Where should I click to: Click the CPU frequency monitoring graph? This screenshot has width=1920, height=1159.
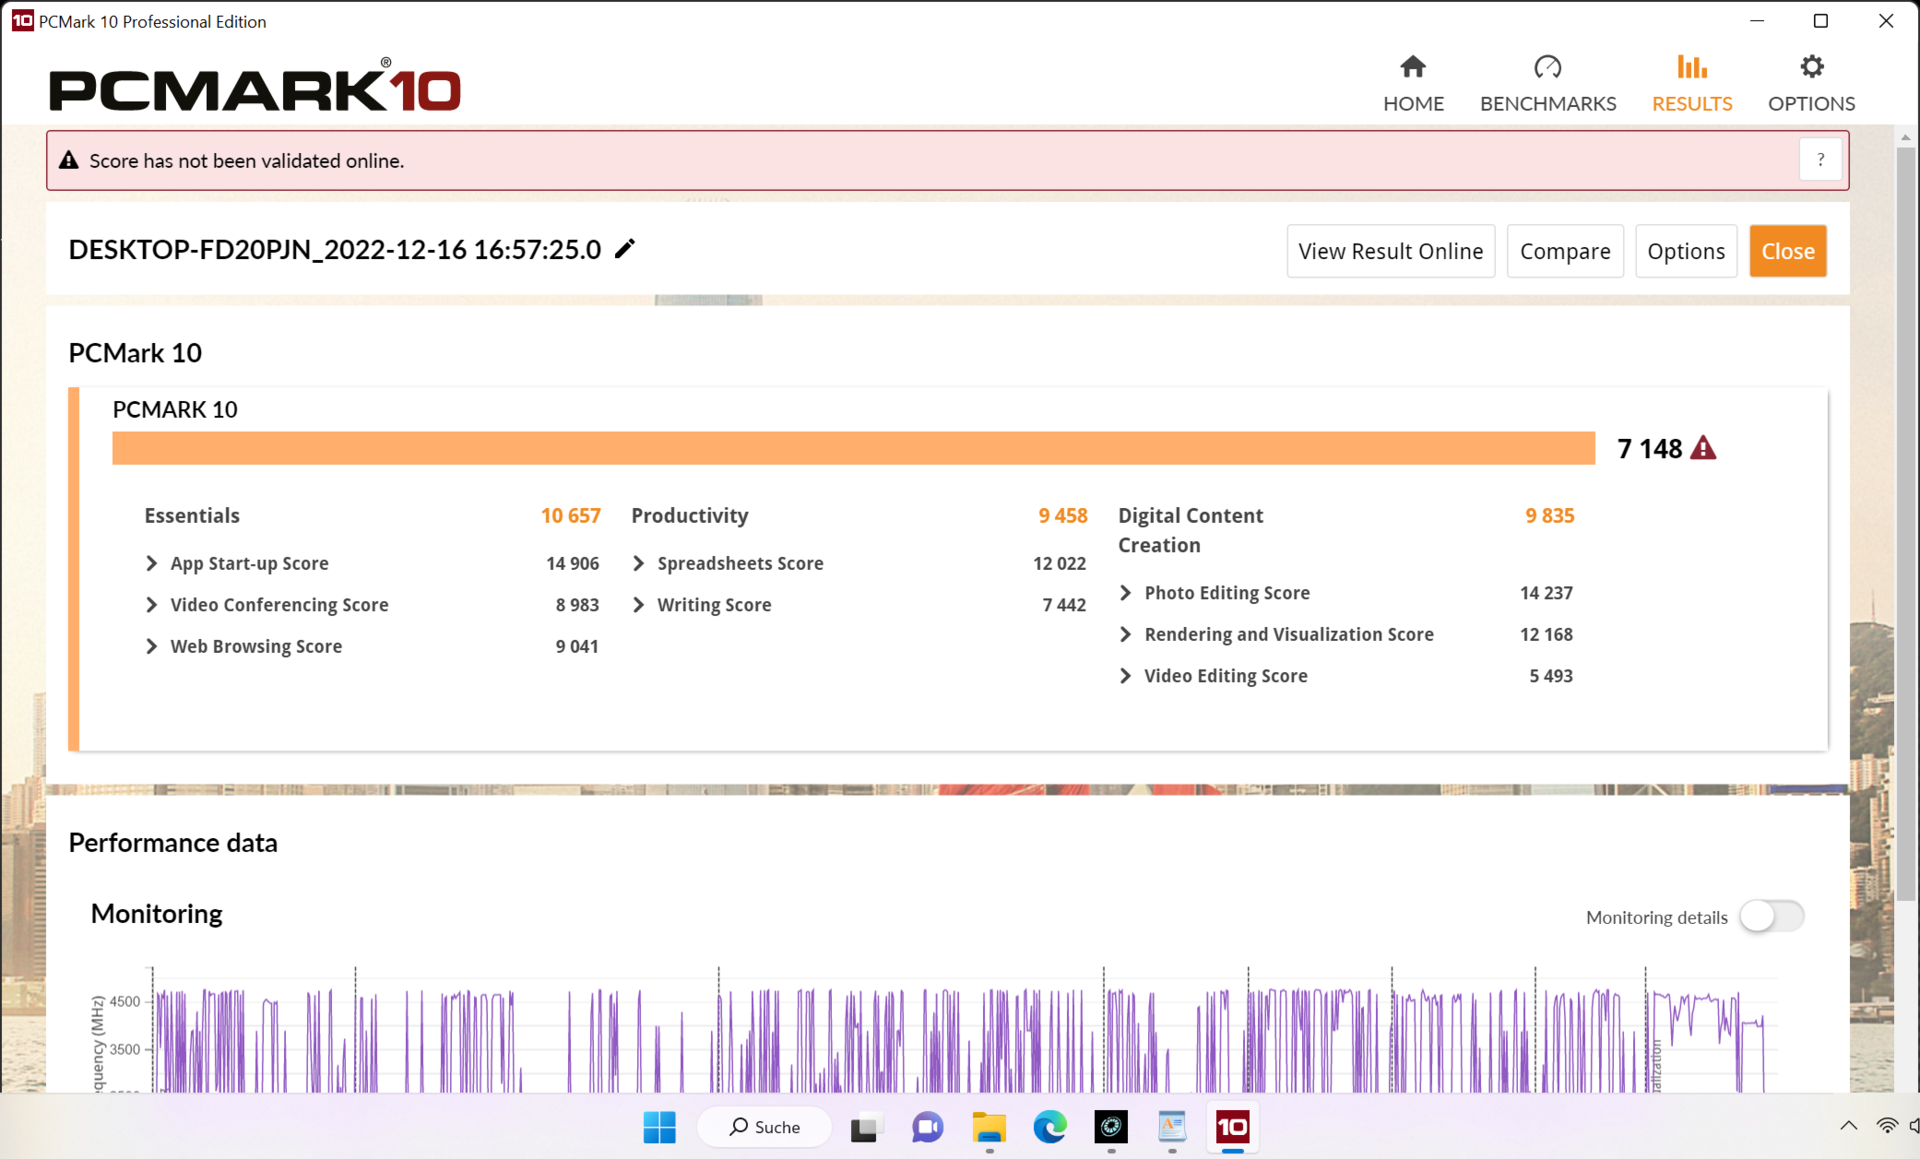click(x=960, y=1030)
